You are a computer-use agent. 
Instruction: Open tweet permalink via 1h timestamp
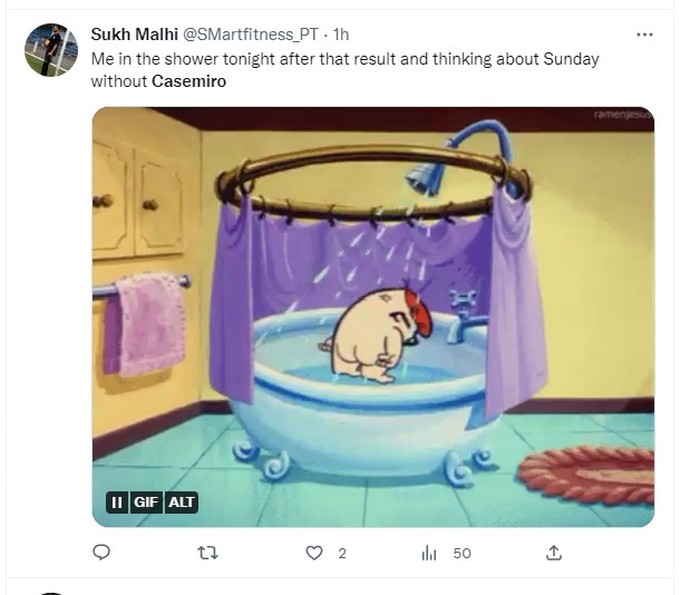(341, 35)
